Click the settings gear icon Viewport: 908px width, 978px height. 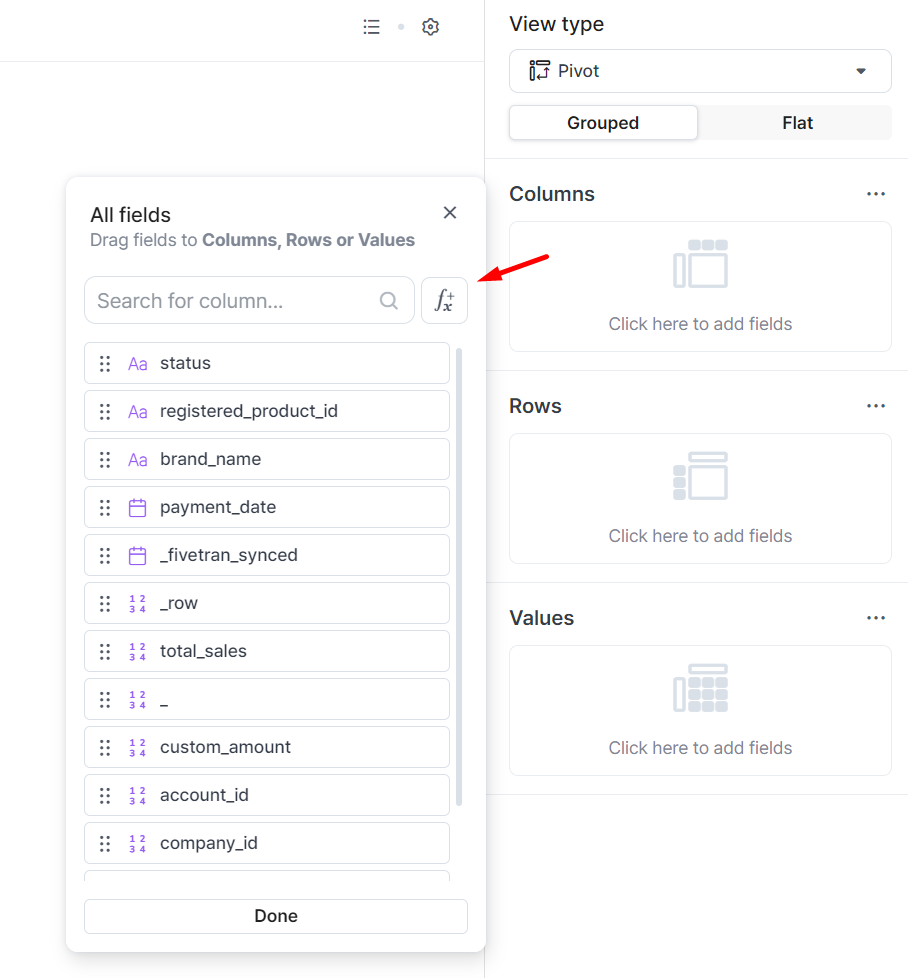(x=430, y=27)
